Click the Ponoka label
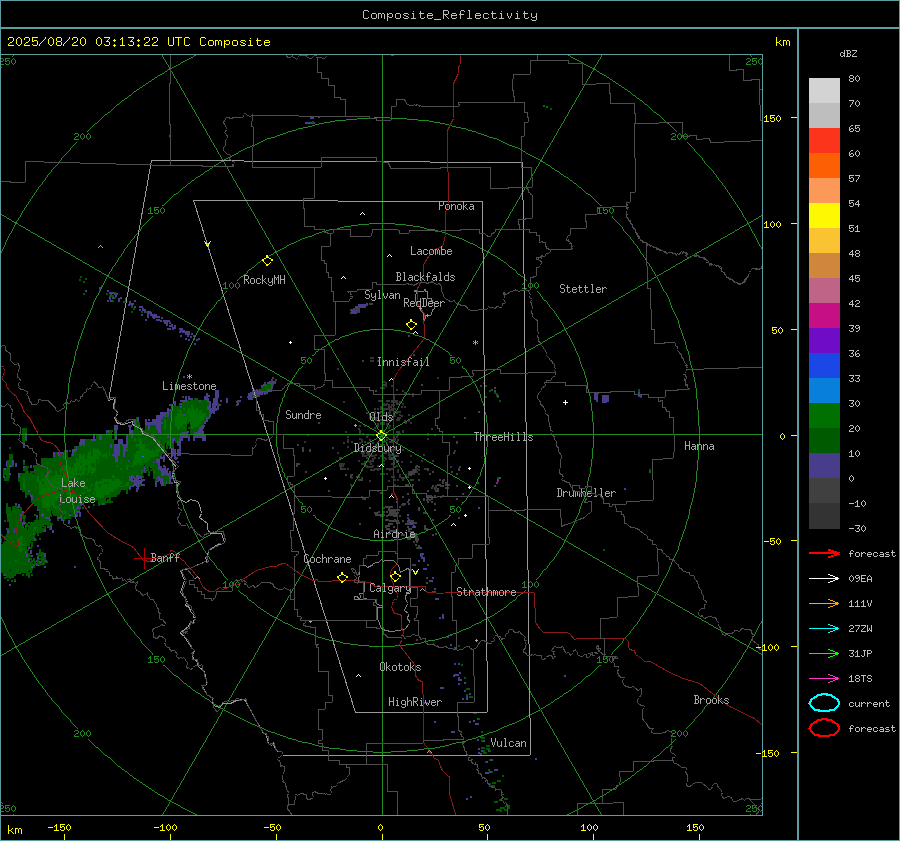The image size is (900, 841). click(x=456, y=206)
